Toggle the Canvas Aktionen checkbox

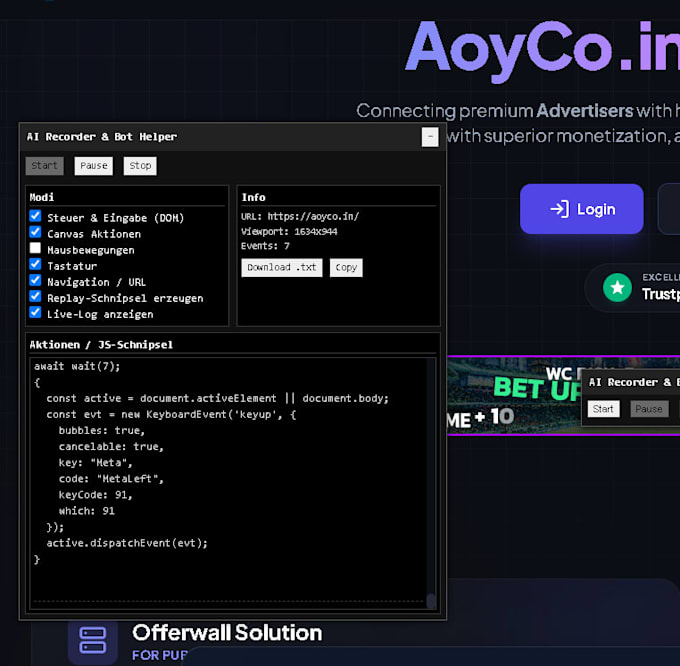[36, 232]
